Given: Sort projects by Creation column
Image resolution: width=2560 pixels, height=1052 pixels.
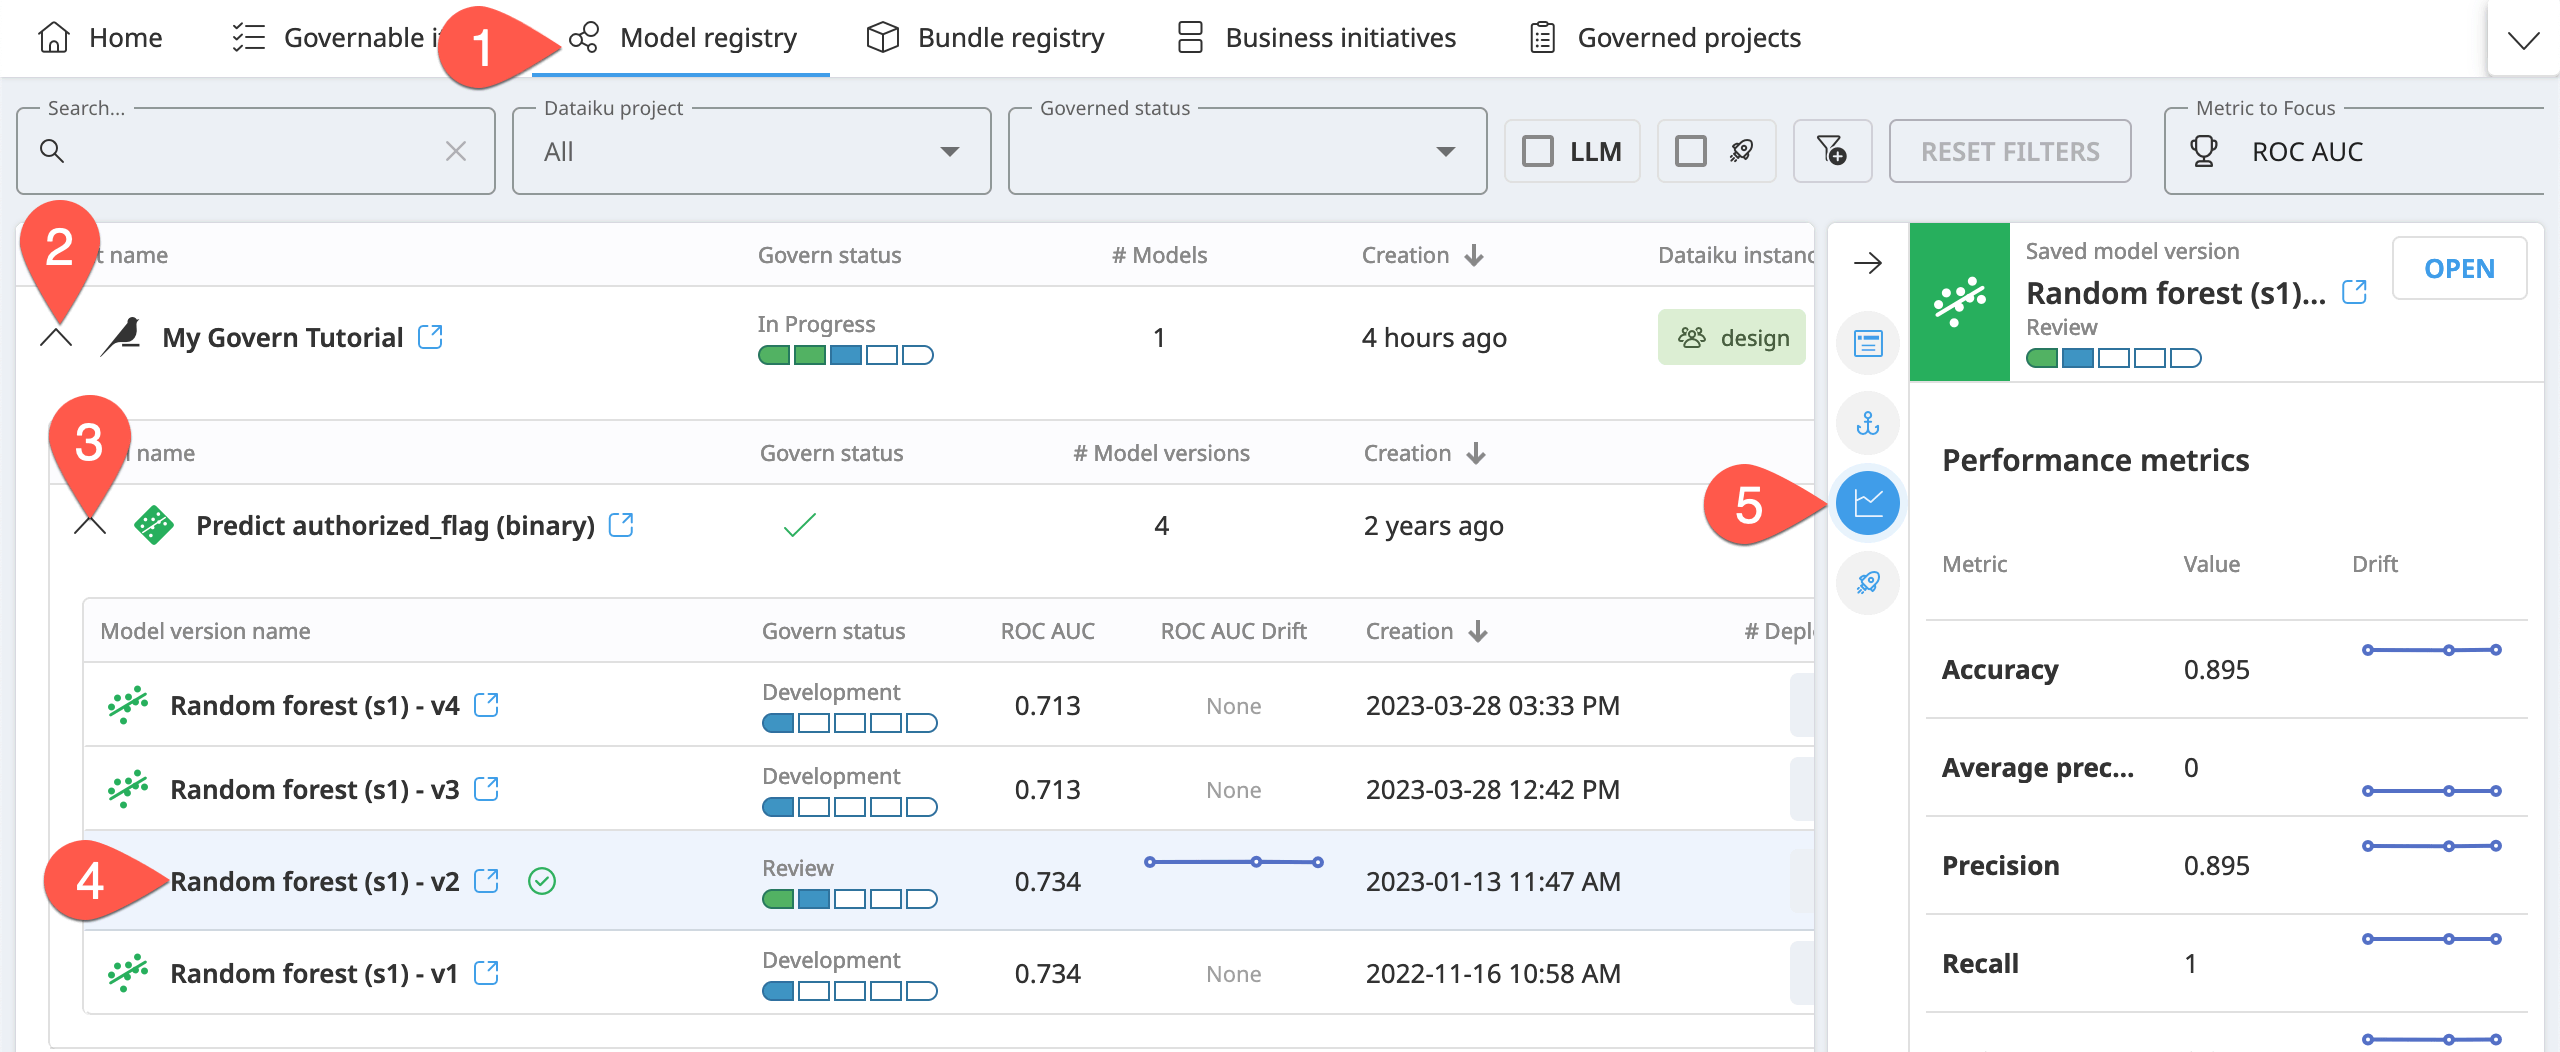Looking at the screenshot, I should point(1422,255).
